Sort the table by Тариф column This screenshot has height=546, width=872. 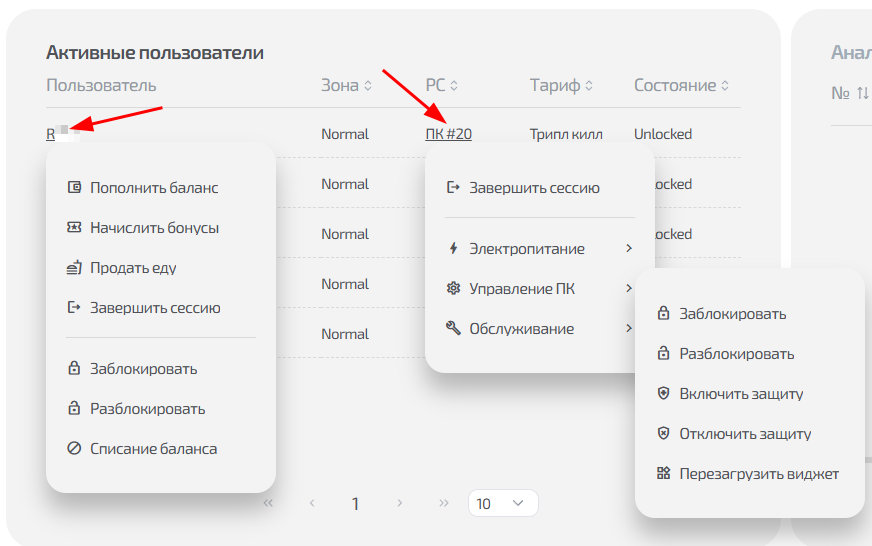click(589, 86)
